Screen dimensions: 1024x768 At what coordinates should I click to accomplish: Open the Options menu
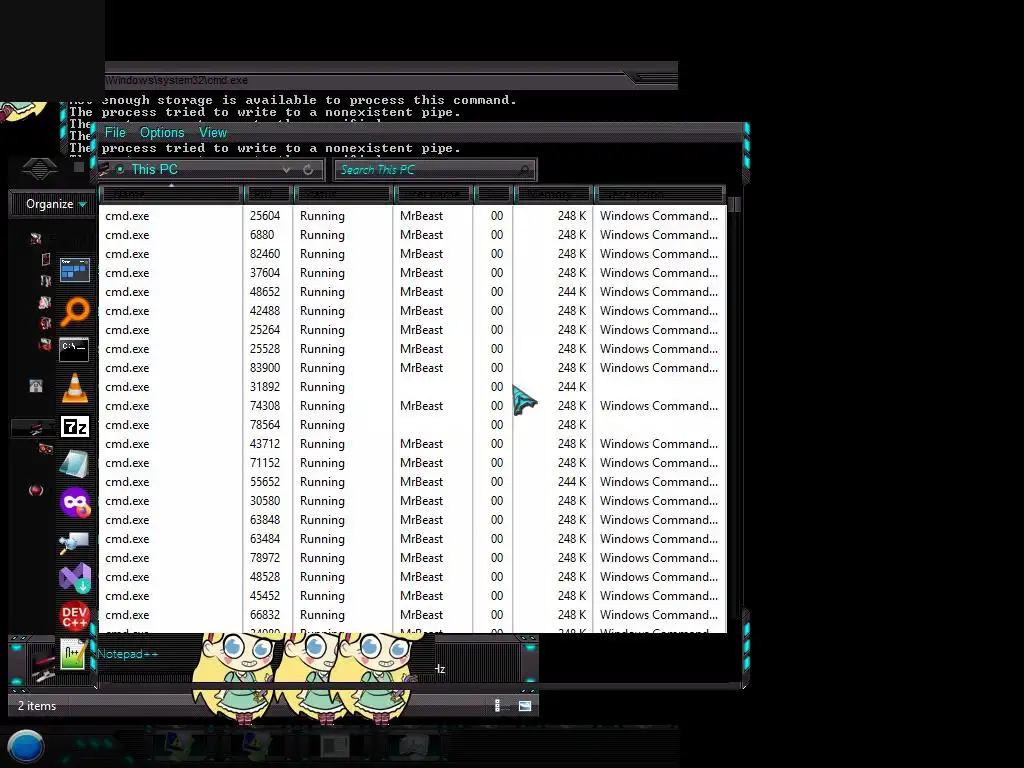[162, 133]
